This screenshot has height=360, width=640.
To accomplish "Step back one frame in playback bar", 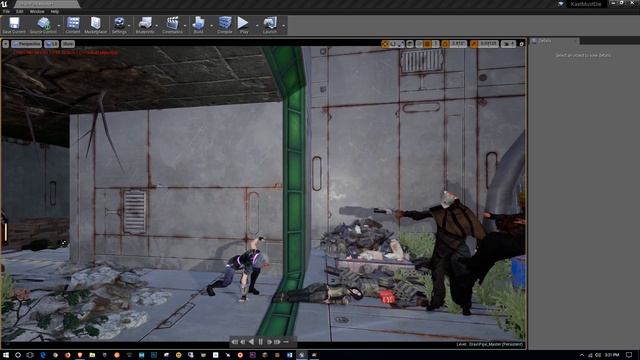I will [x=243, y=342].
